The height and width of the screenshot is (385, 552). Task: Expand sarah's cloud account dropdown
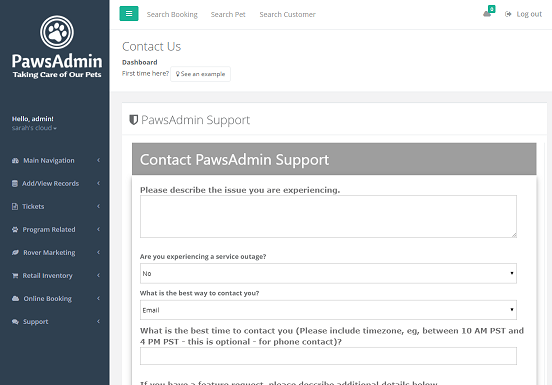click(34, 128)
